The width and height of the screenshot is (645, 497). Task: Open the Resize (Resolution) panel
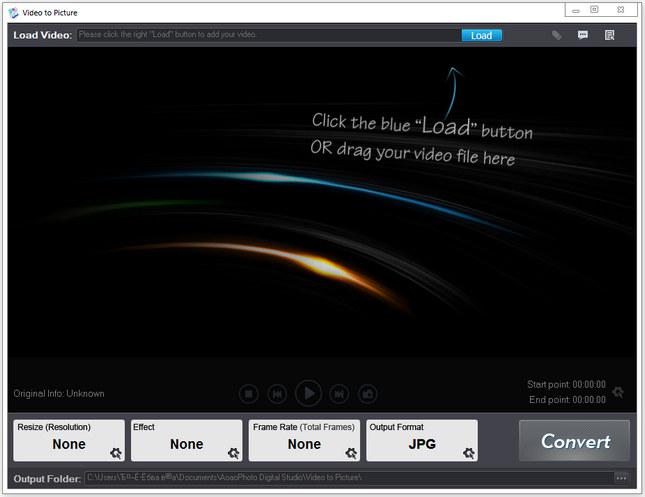coord(69,440)
